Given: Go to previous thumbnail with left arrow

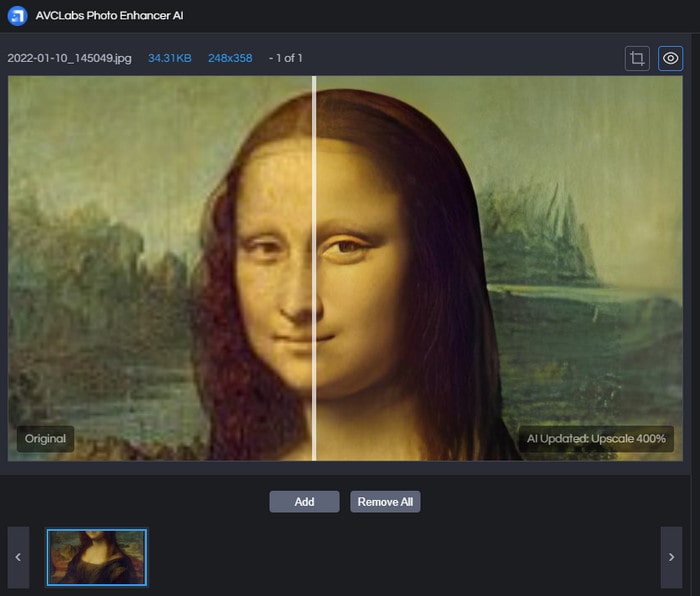Looking at the screenshot, I should (18, 557).
